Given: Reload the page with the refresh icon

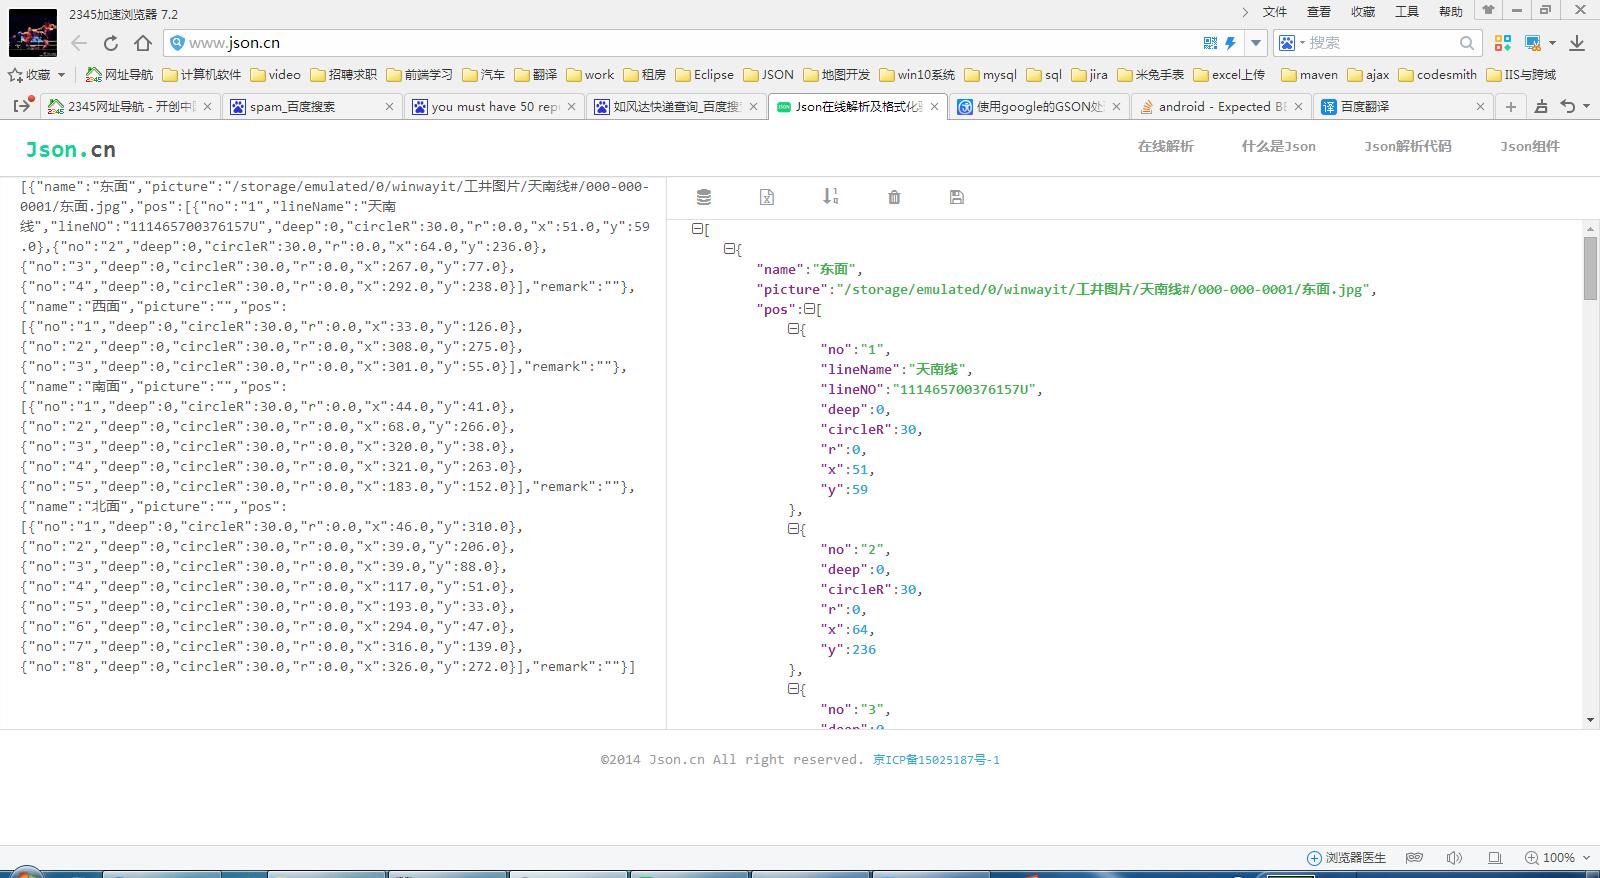Looking at the screenshot, I should [111, 43].
